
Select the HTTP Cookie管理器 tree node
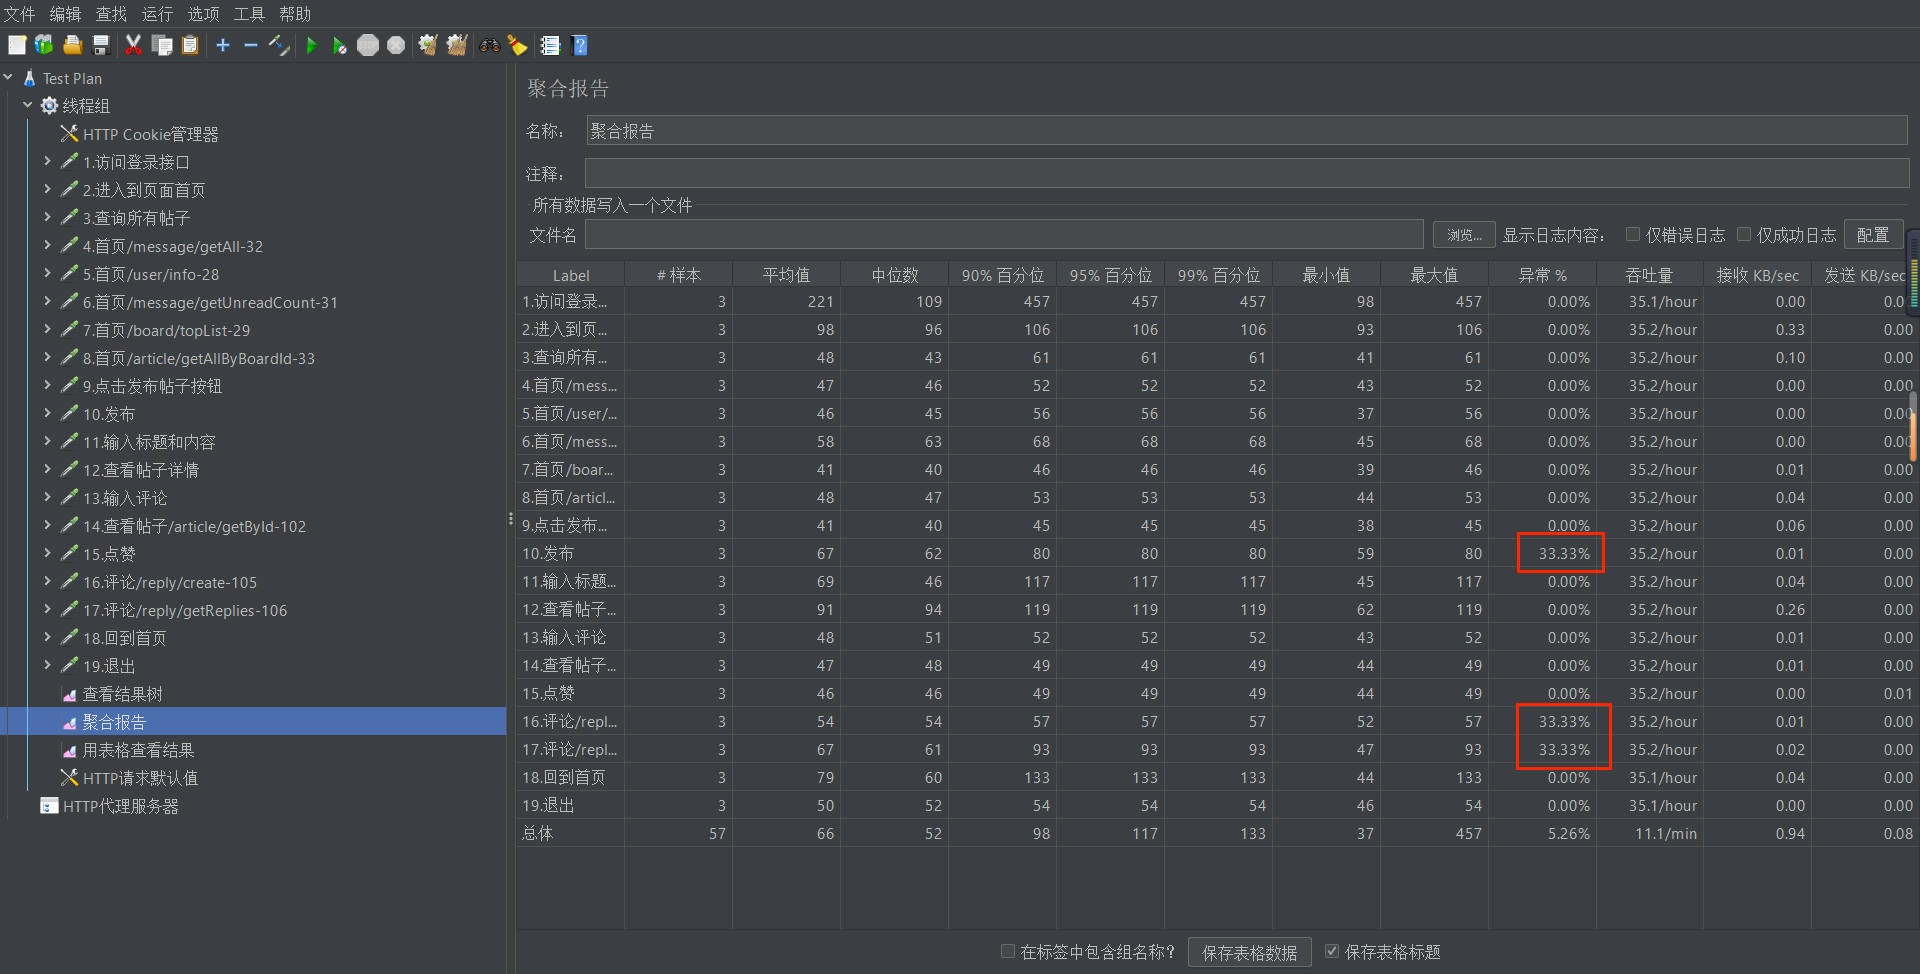point(150,134)
